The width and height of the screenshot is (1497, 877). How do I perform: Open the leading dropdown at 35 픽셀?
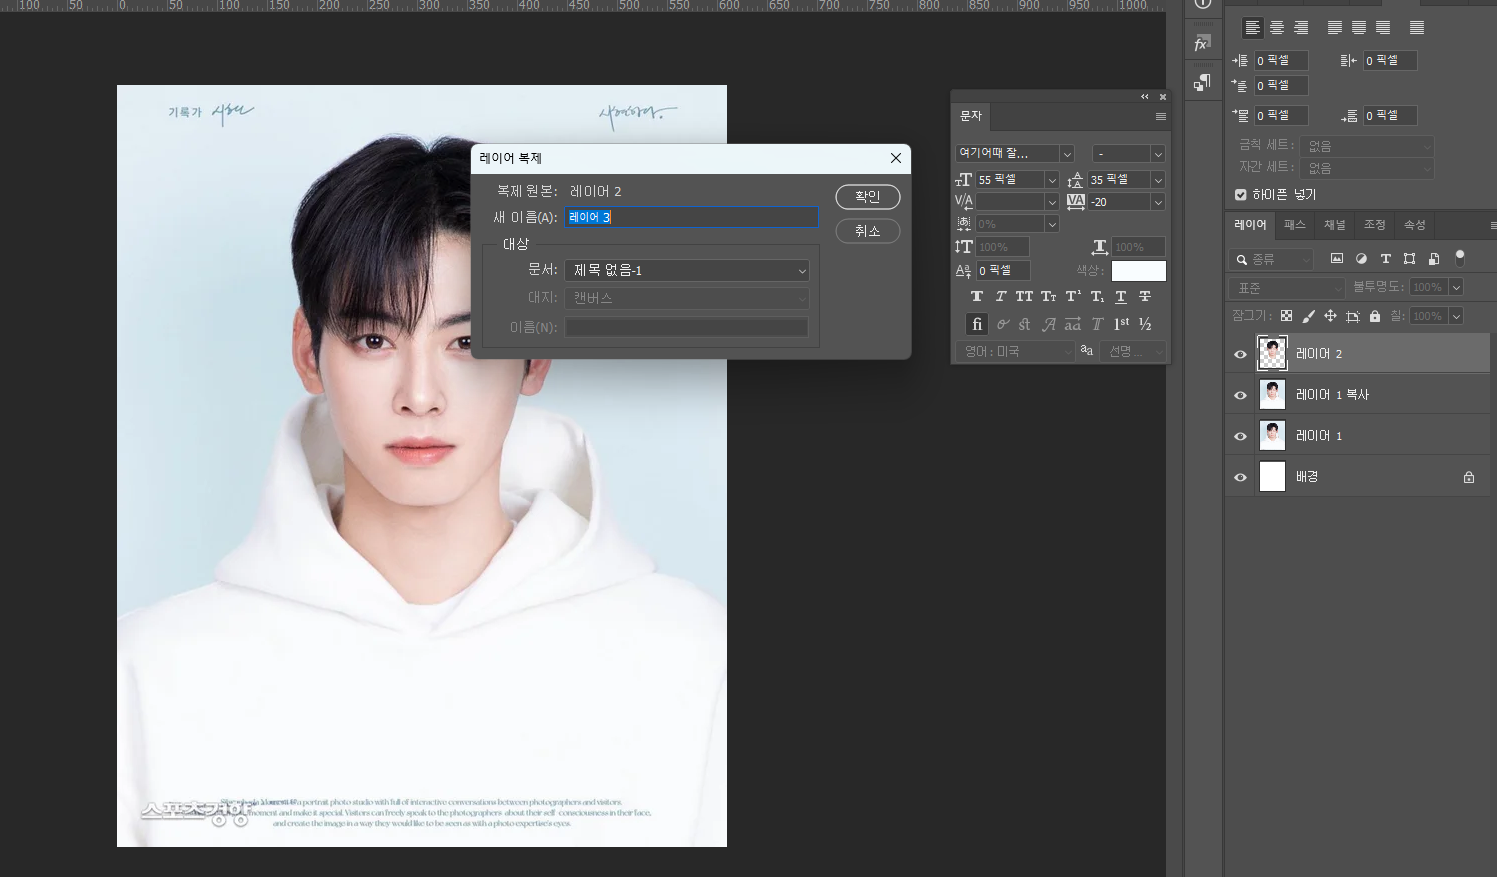tap(1158, 180)
